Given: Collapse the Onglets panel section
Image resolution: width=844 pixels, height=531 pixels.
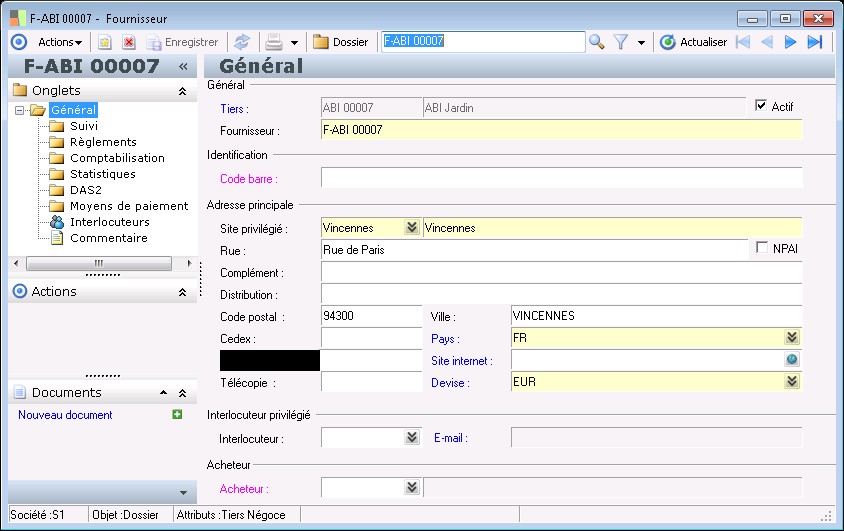Looking at the screenshot, I should coord(182,91).
